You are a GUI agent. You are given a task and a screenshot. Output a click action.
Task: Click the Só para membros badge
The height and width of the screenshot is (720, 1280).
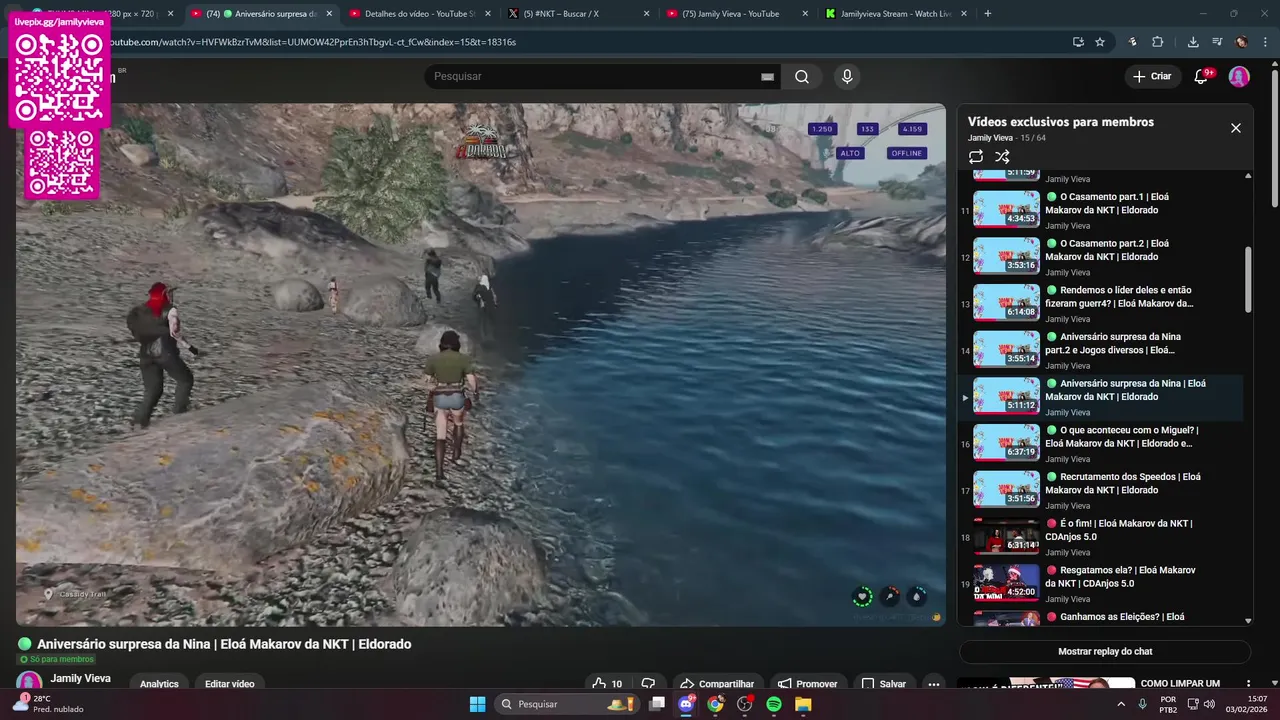pos(57,660)
